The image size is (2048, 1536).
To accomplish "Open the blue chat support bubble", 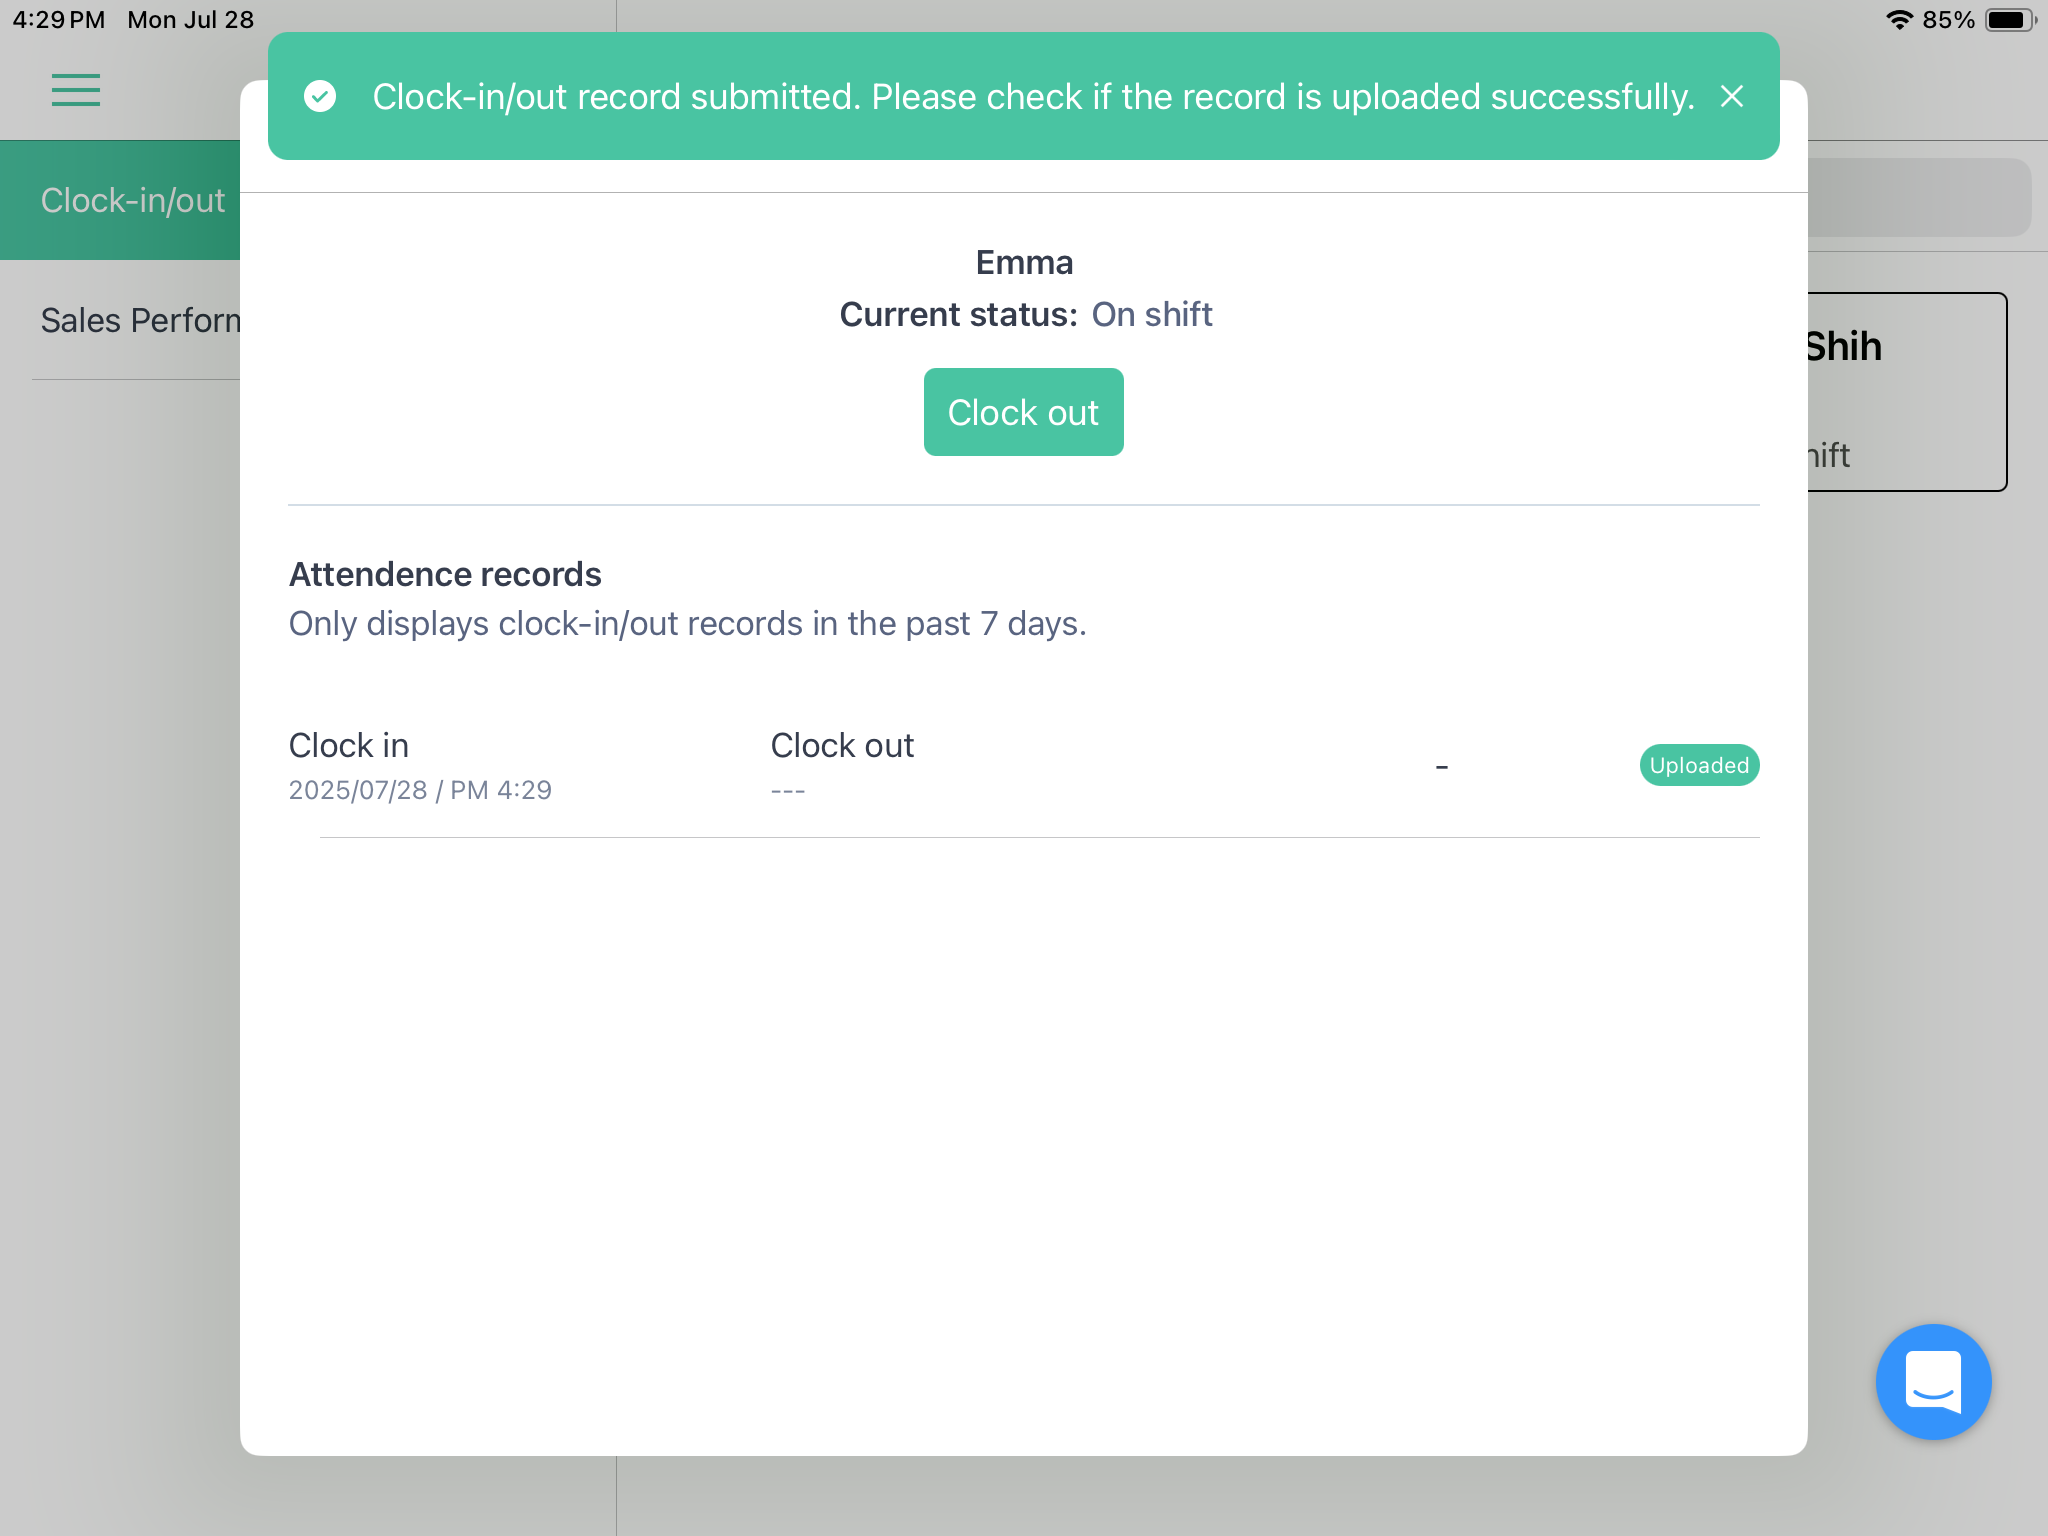I will pos(1933,1381).
